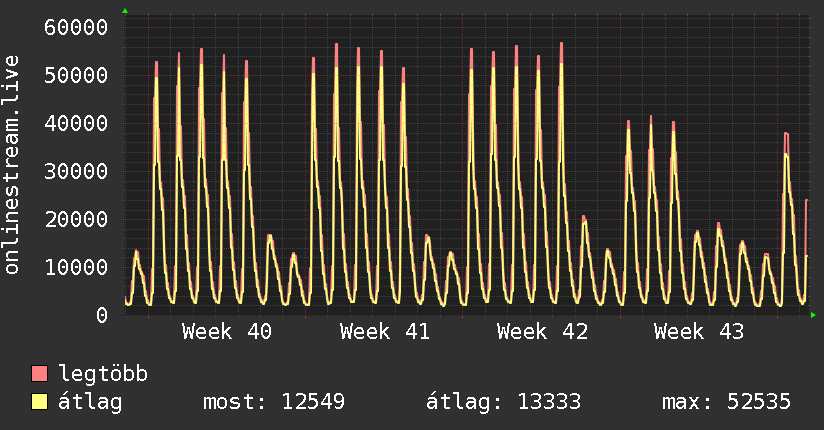
Task: Click the 60000 y-axis value
Action: [76, 27]
